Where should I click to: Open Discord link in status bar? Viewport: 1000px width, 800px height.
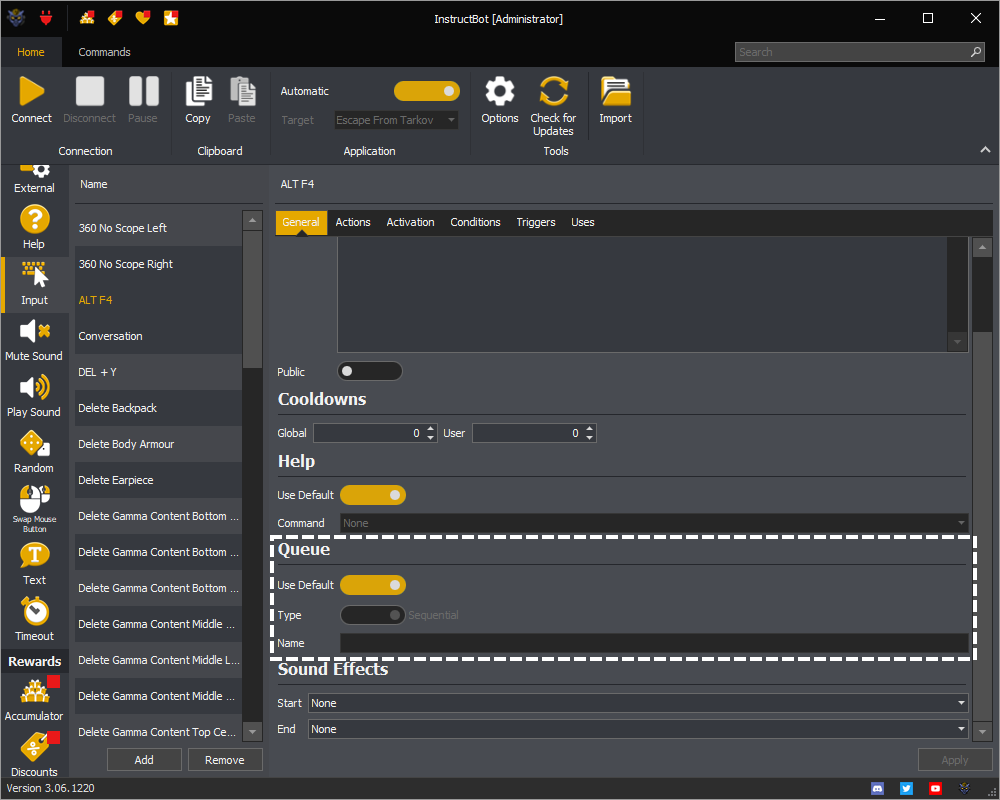click(878, 789)
